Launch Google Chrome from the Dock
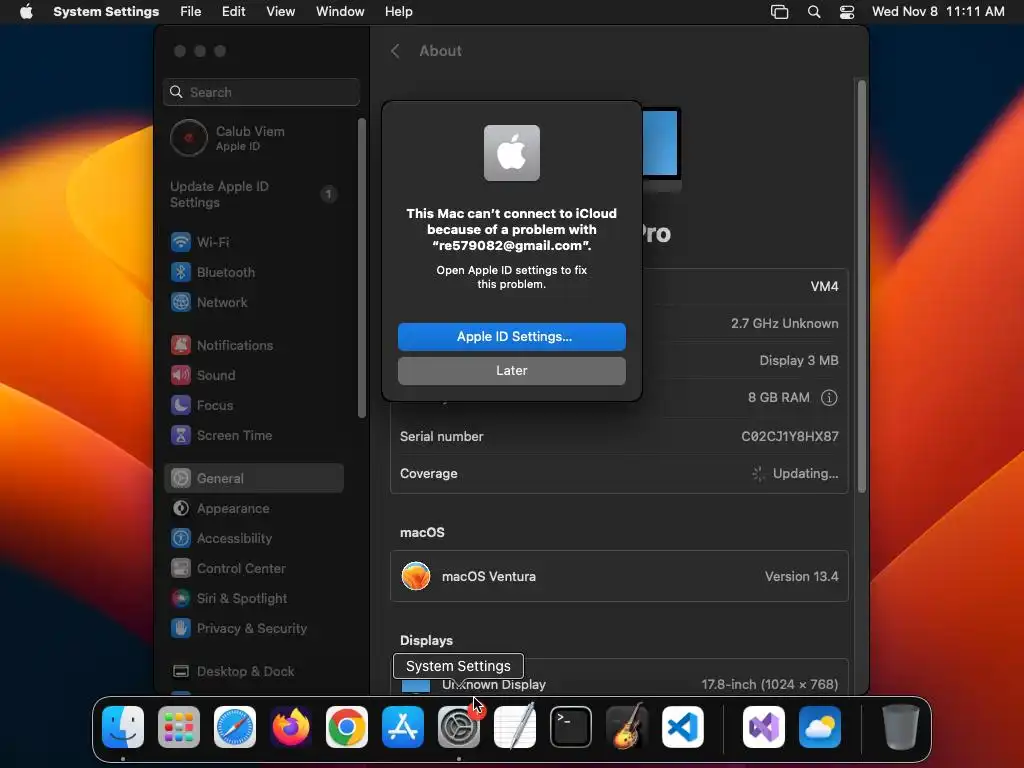 [347, 727]
